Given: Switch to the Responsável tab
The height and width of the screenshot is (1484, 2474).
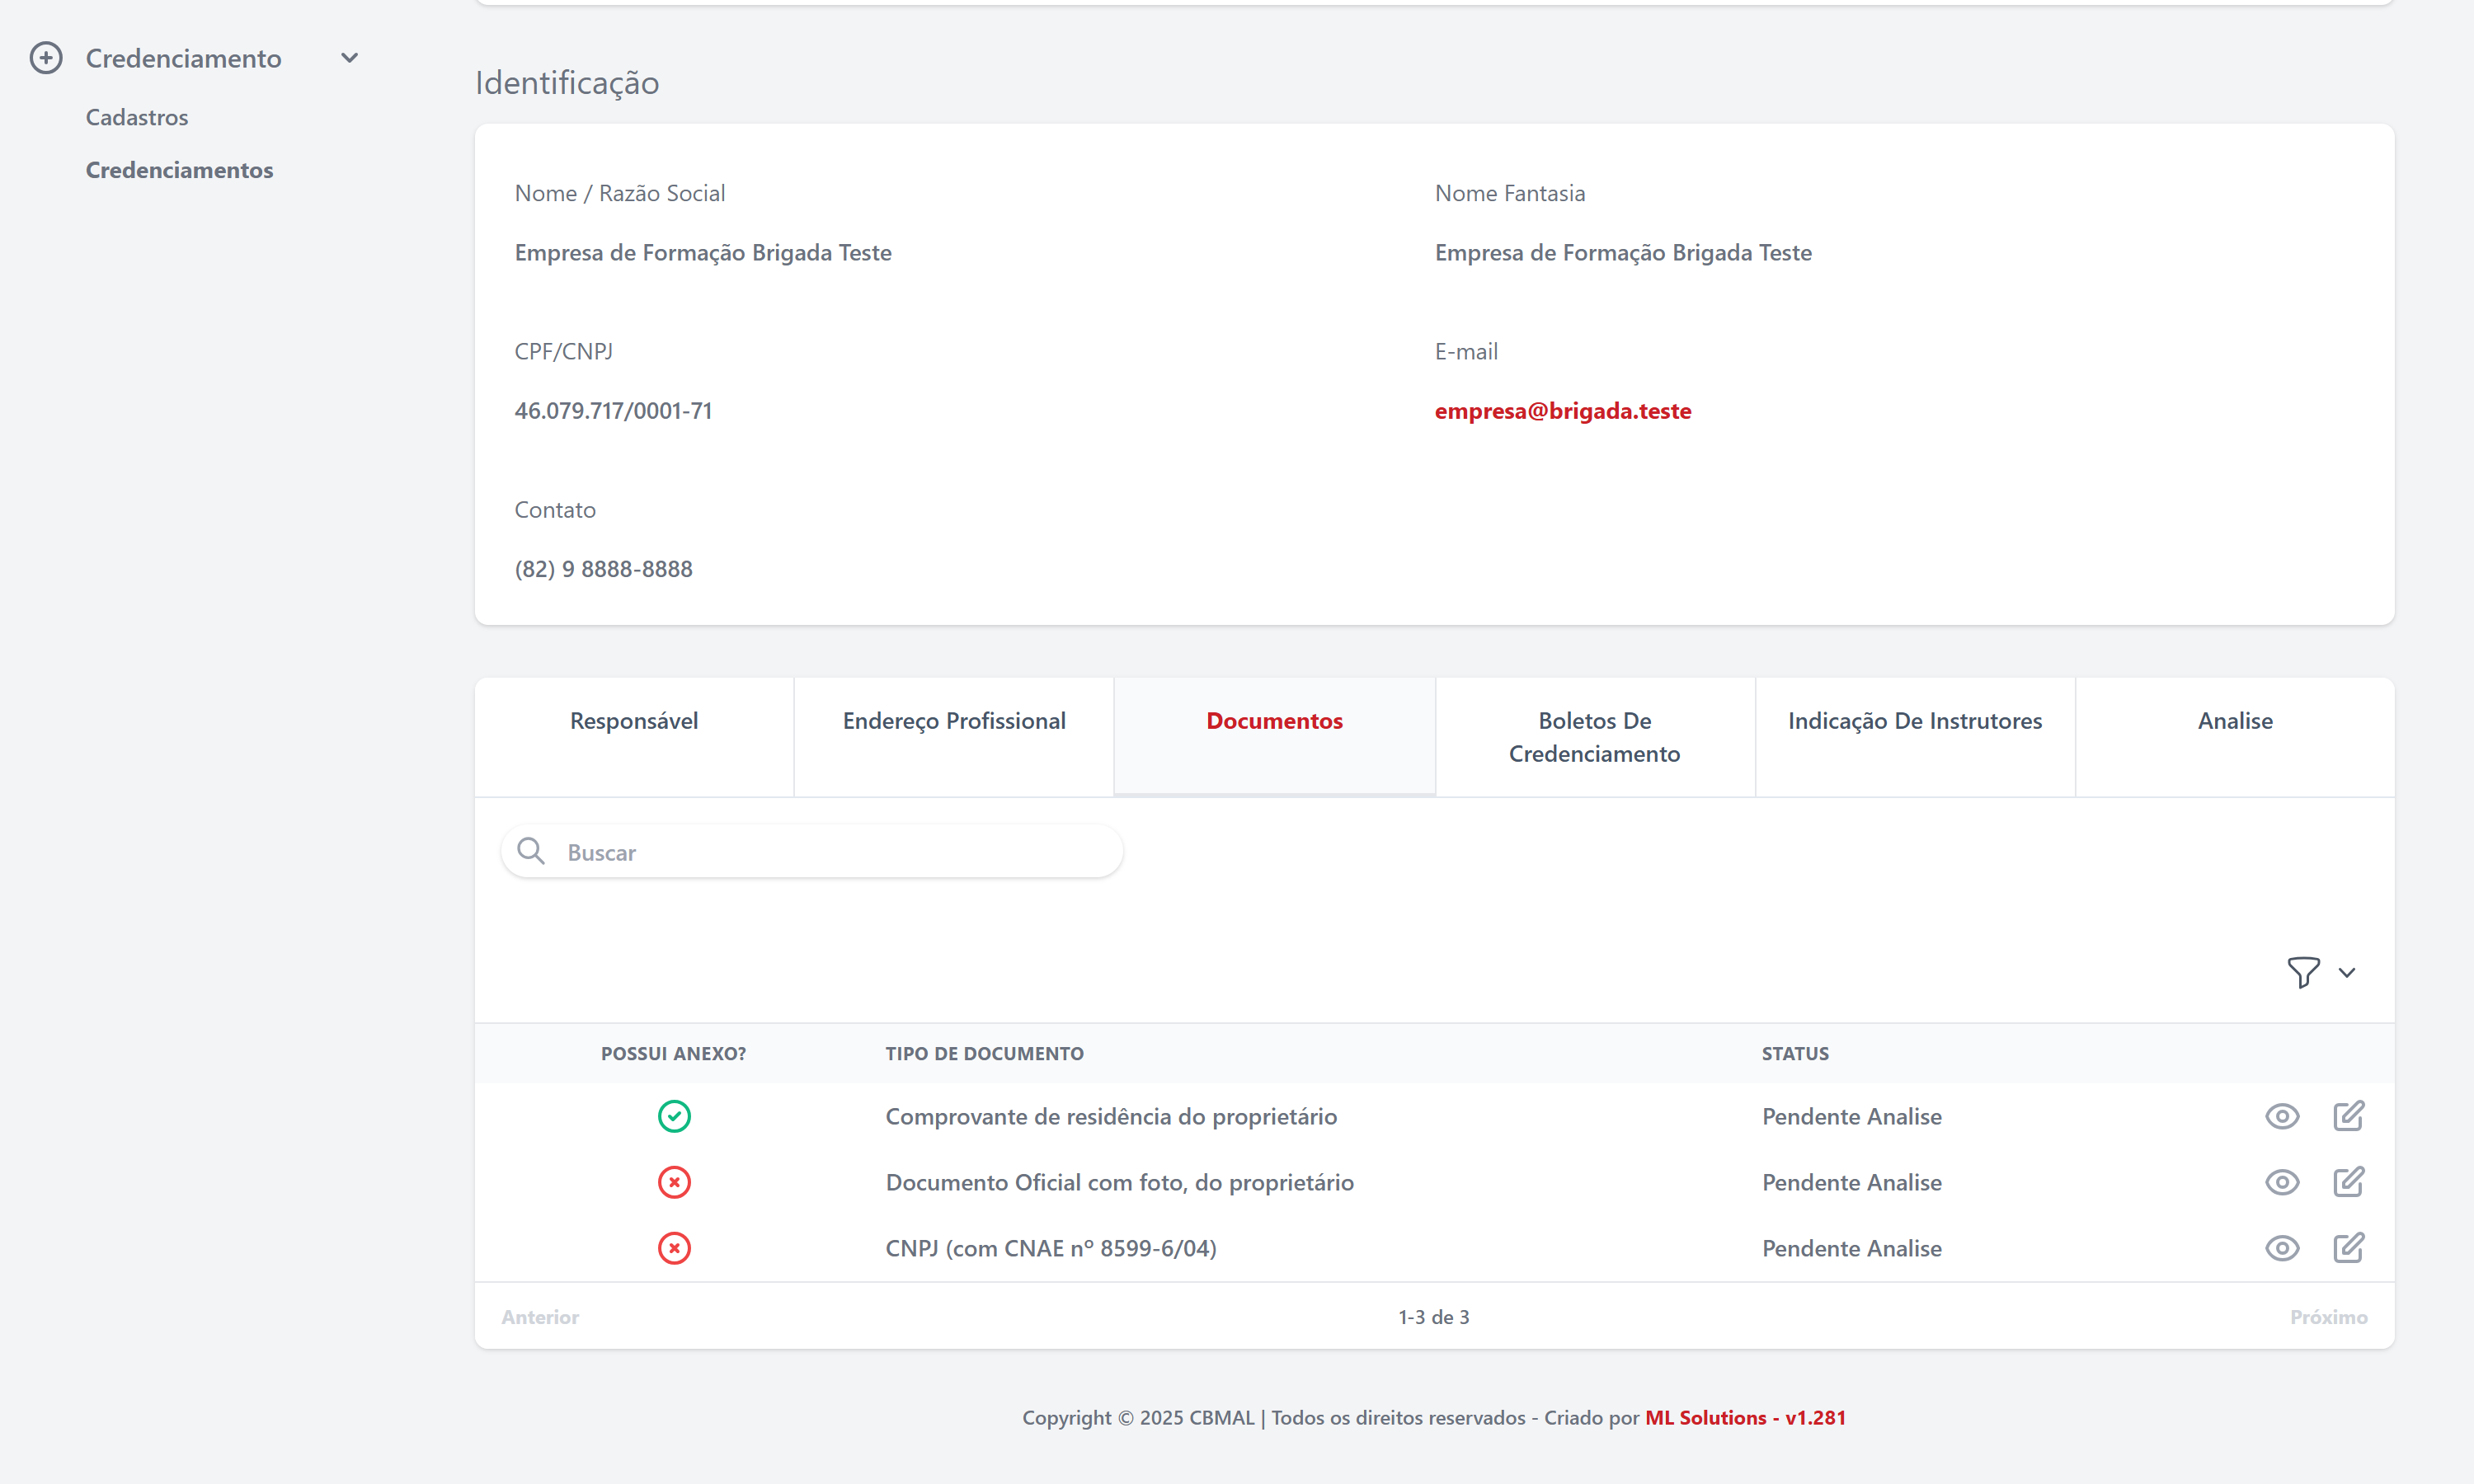Looking at the screenshot, I should tap(633, 720).
